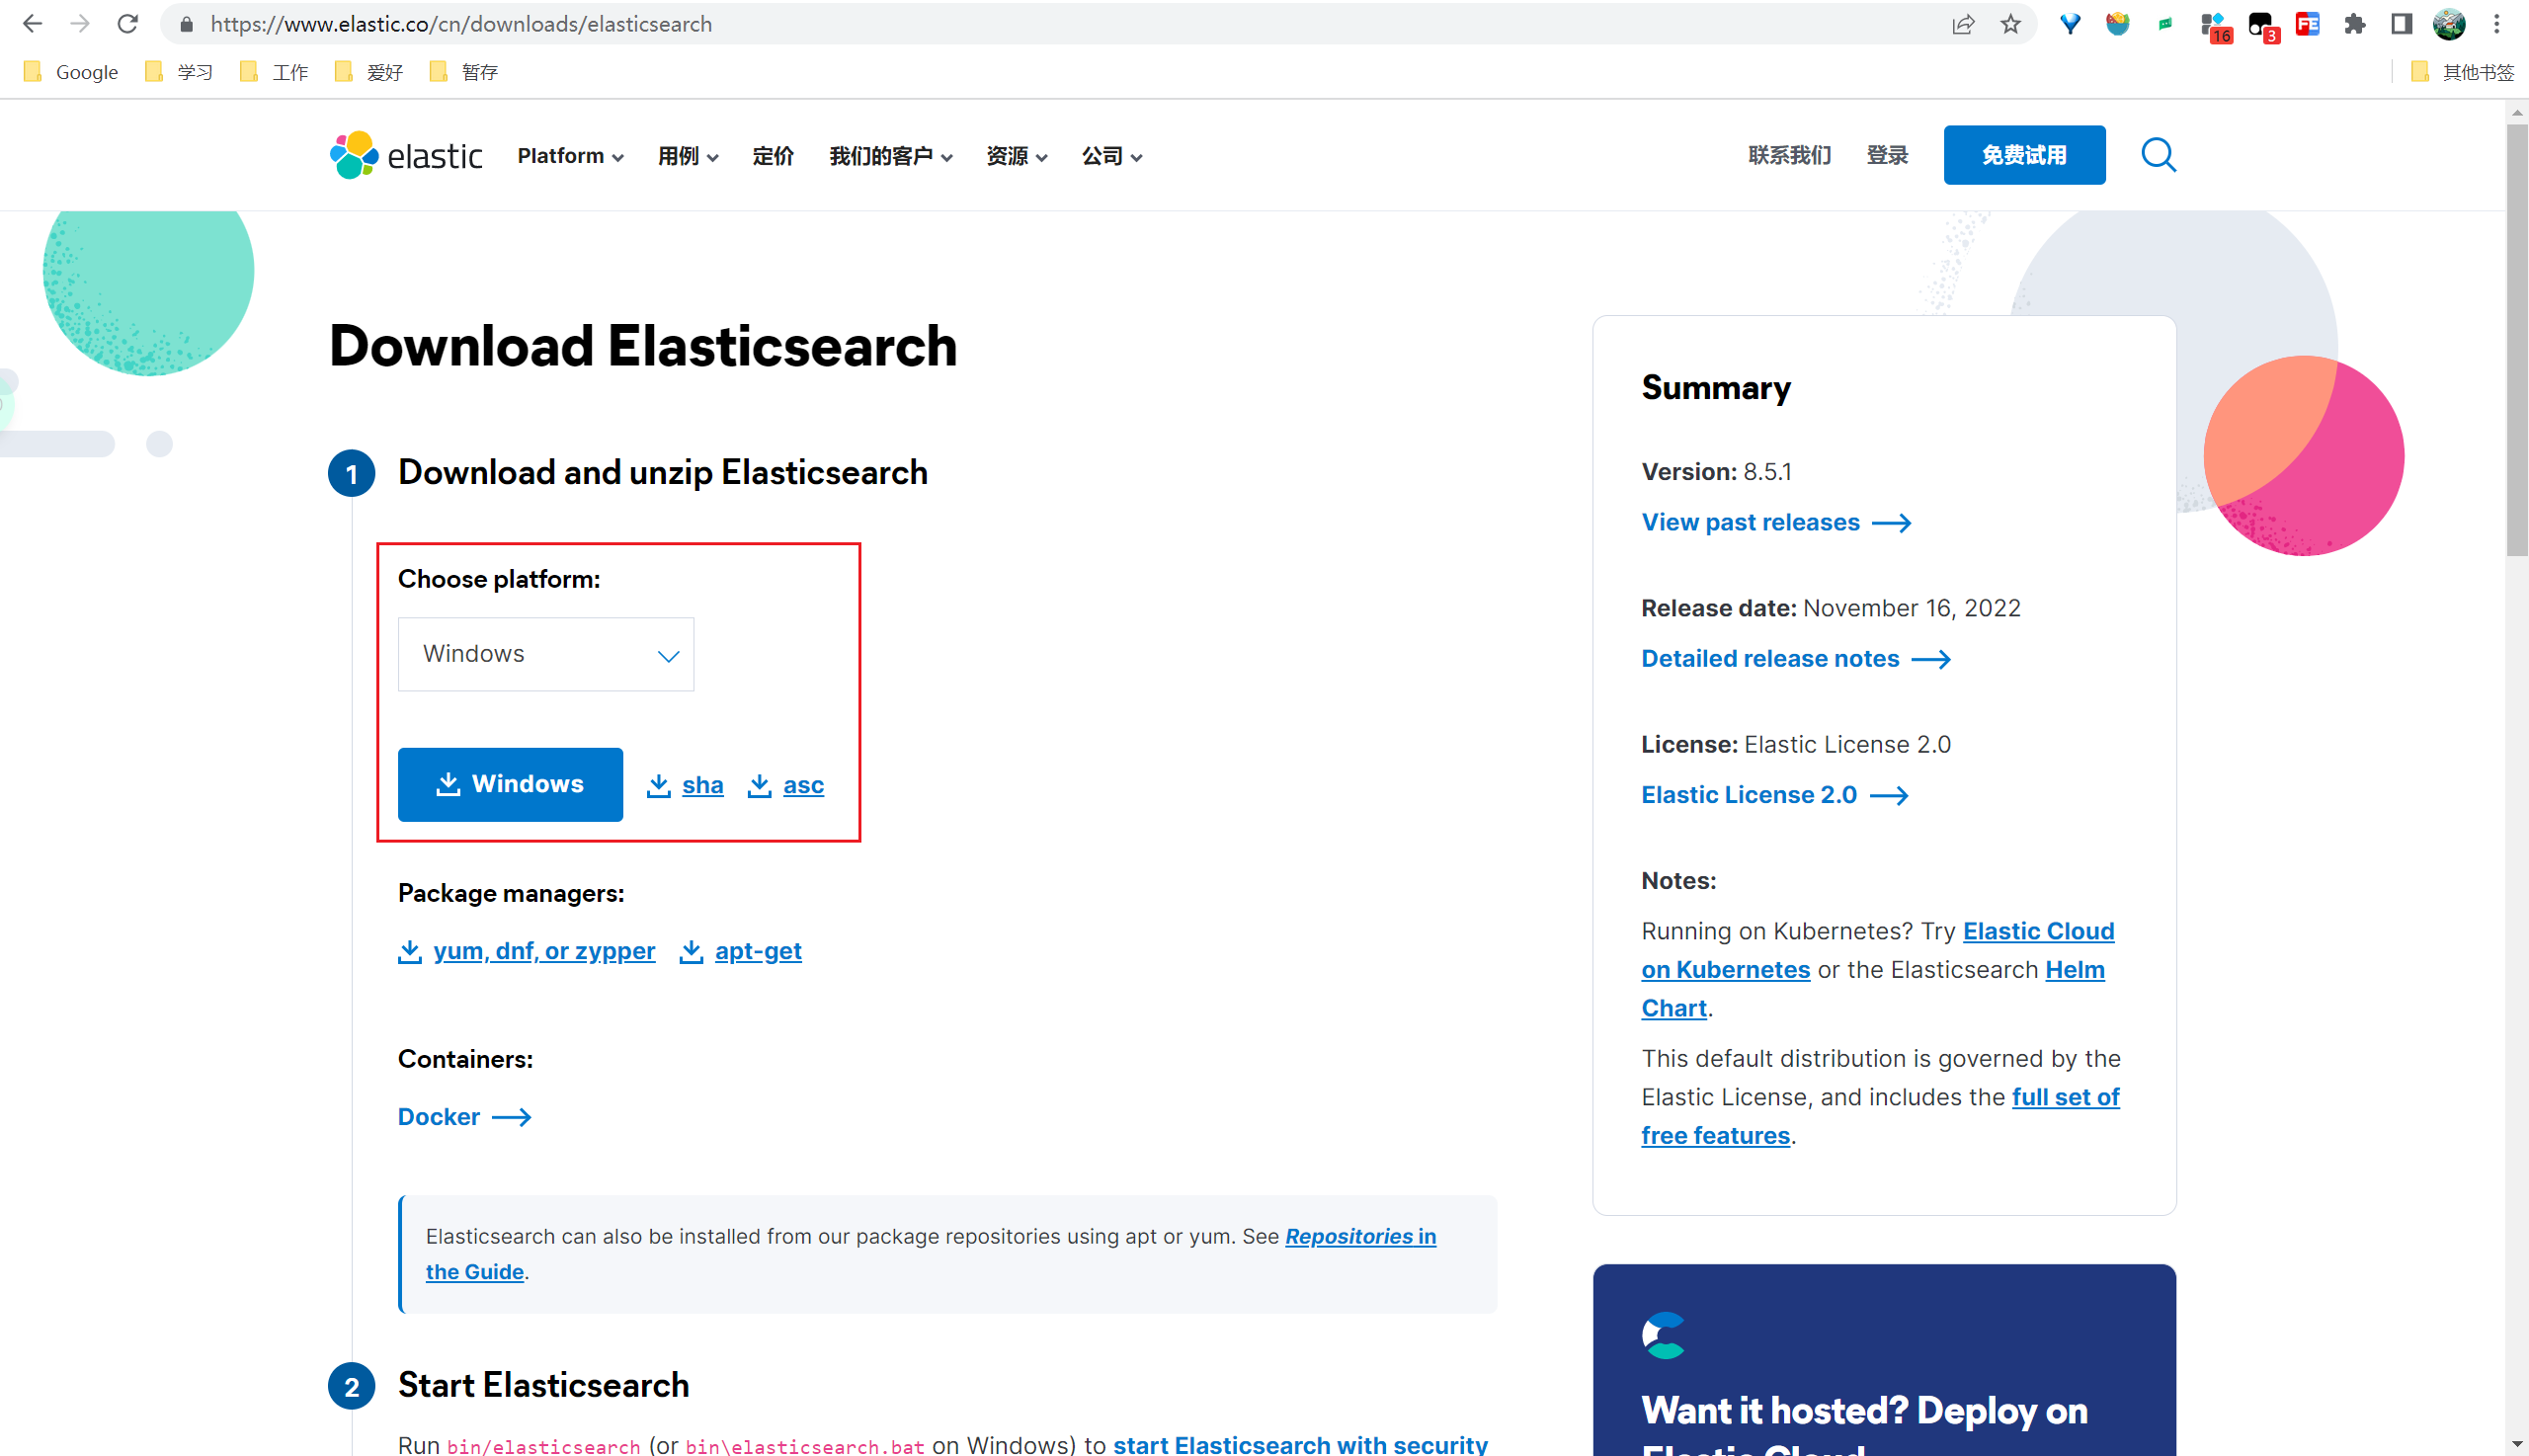Click the Elastic logo
This screenshot has width=2529, height=1456.
tap(404, 154)
